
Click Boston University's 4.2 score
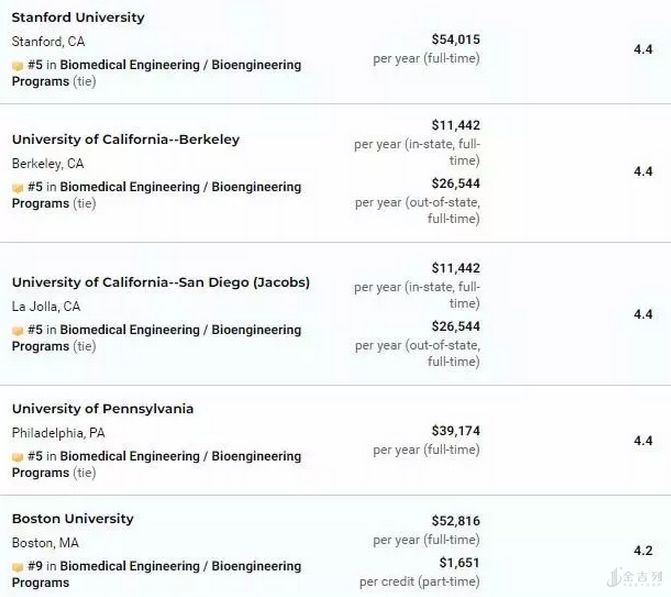pyautogui.click(x=643, y=551)
